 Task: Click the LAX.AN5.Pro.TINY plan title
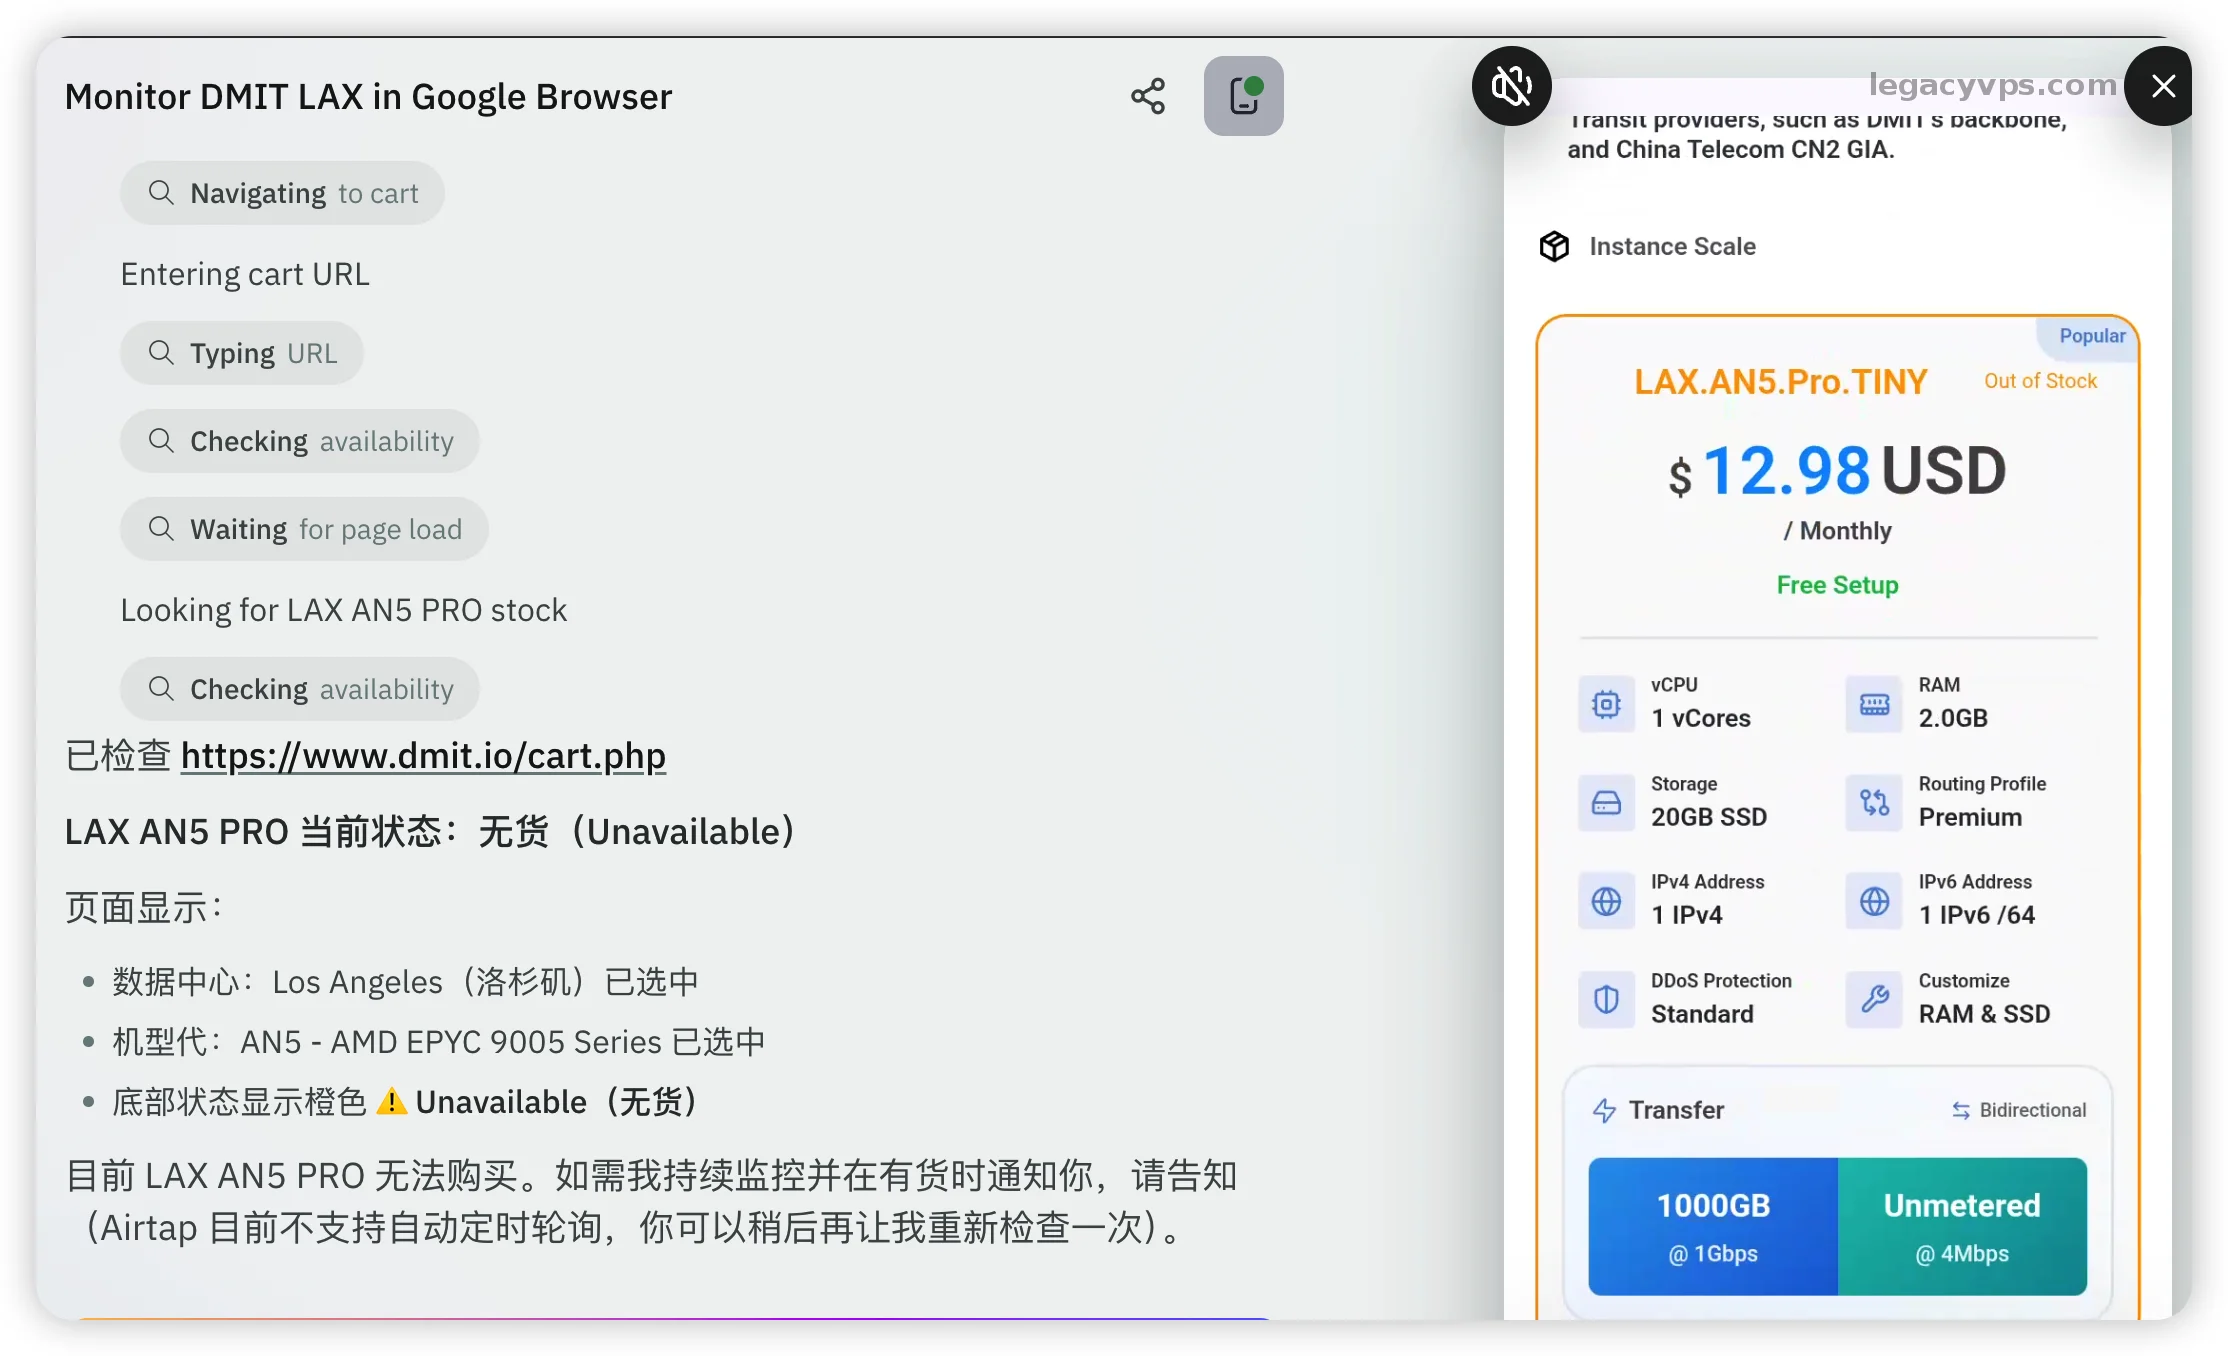1780,382
